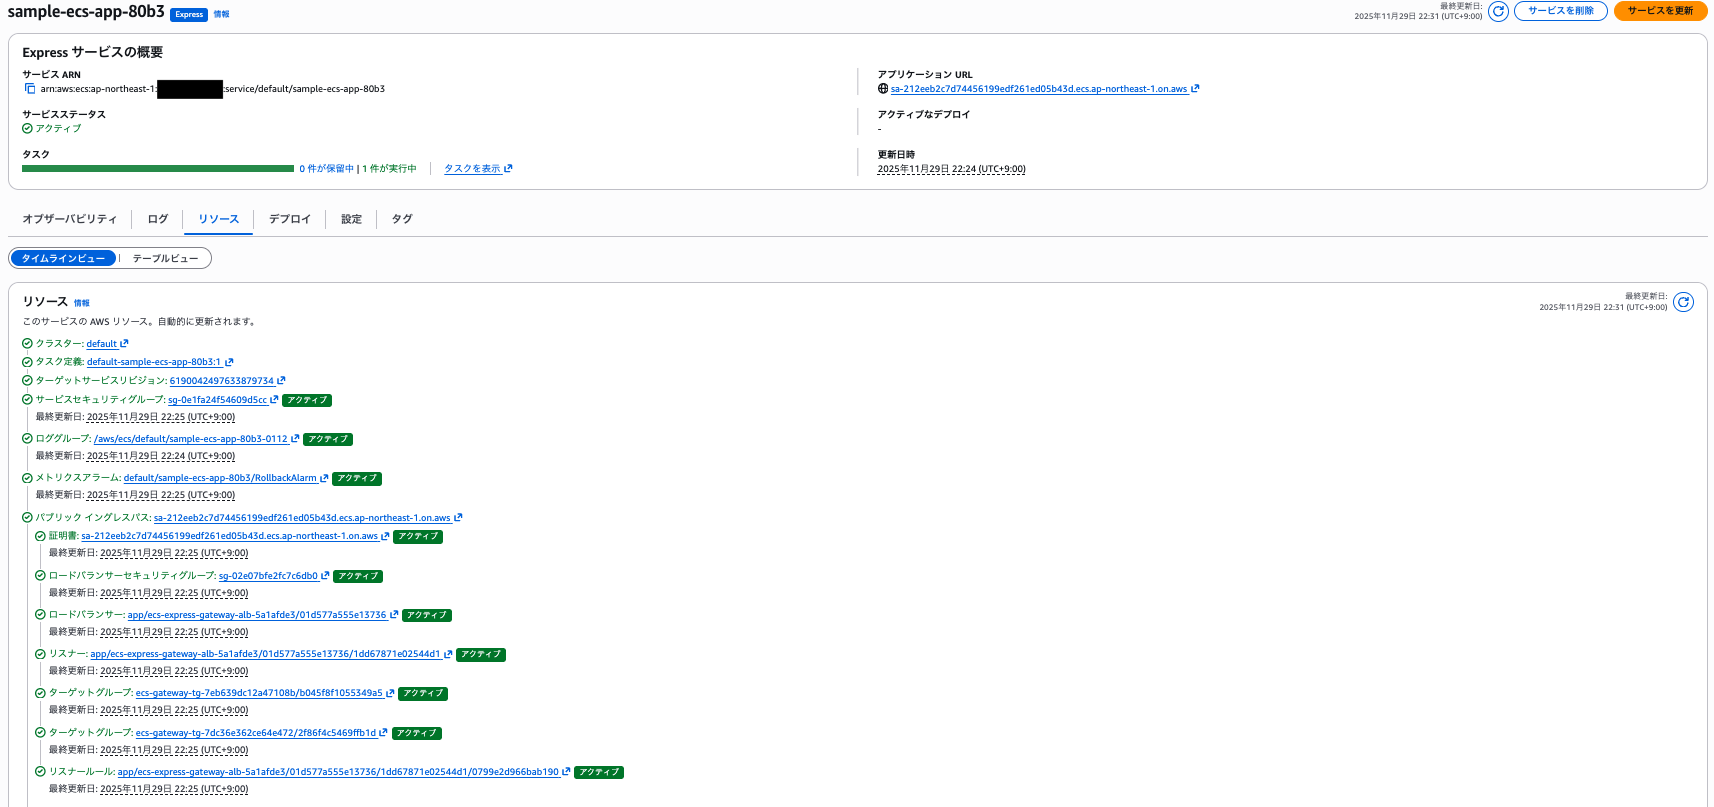This screenshot has height=807, width=1714.
Task: Click the 情報 link beside リソース heading
Action: tap(82, 303)
